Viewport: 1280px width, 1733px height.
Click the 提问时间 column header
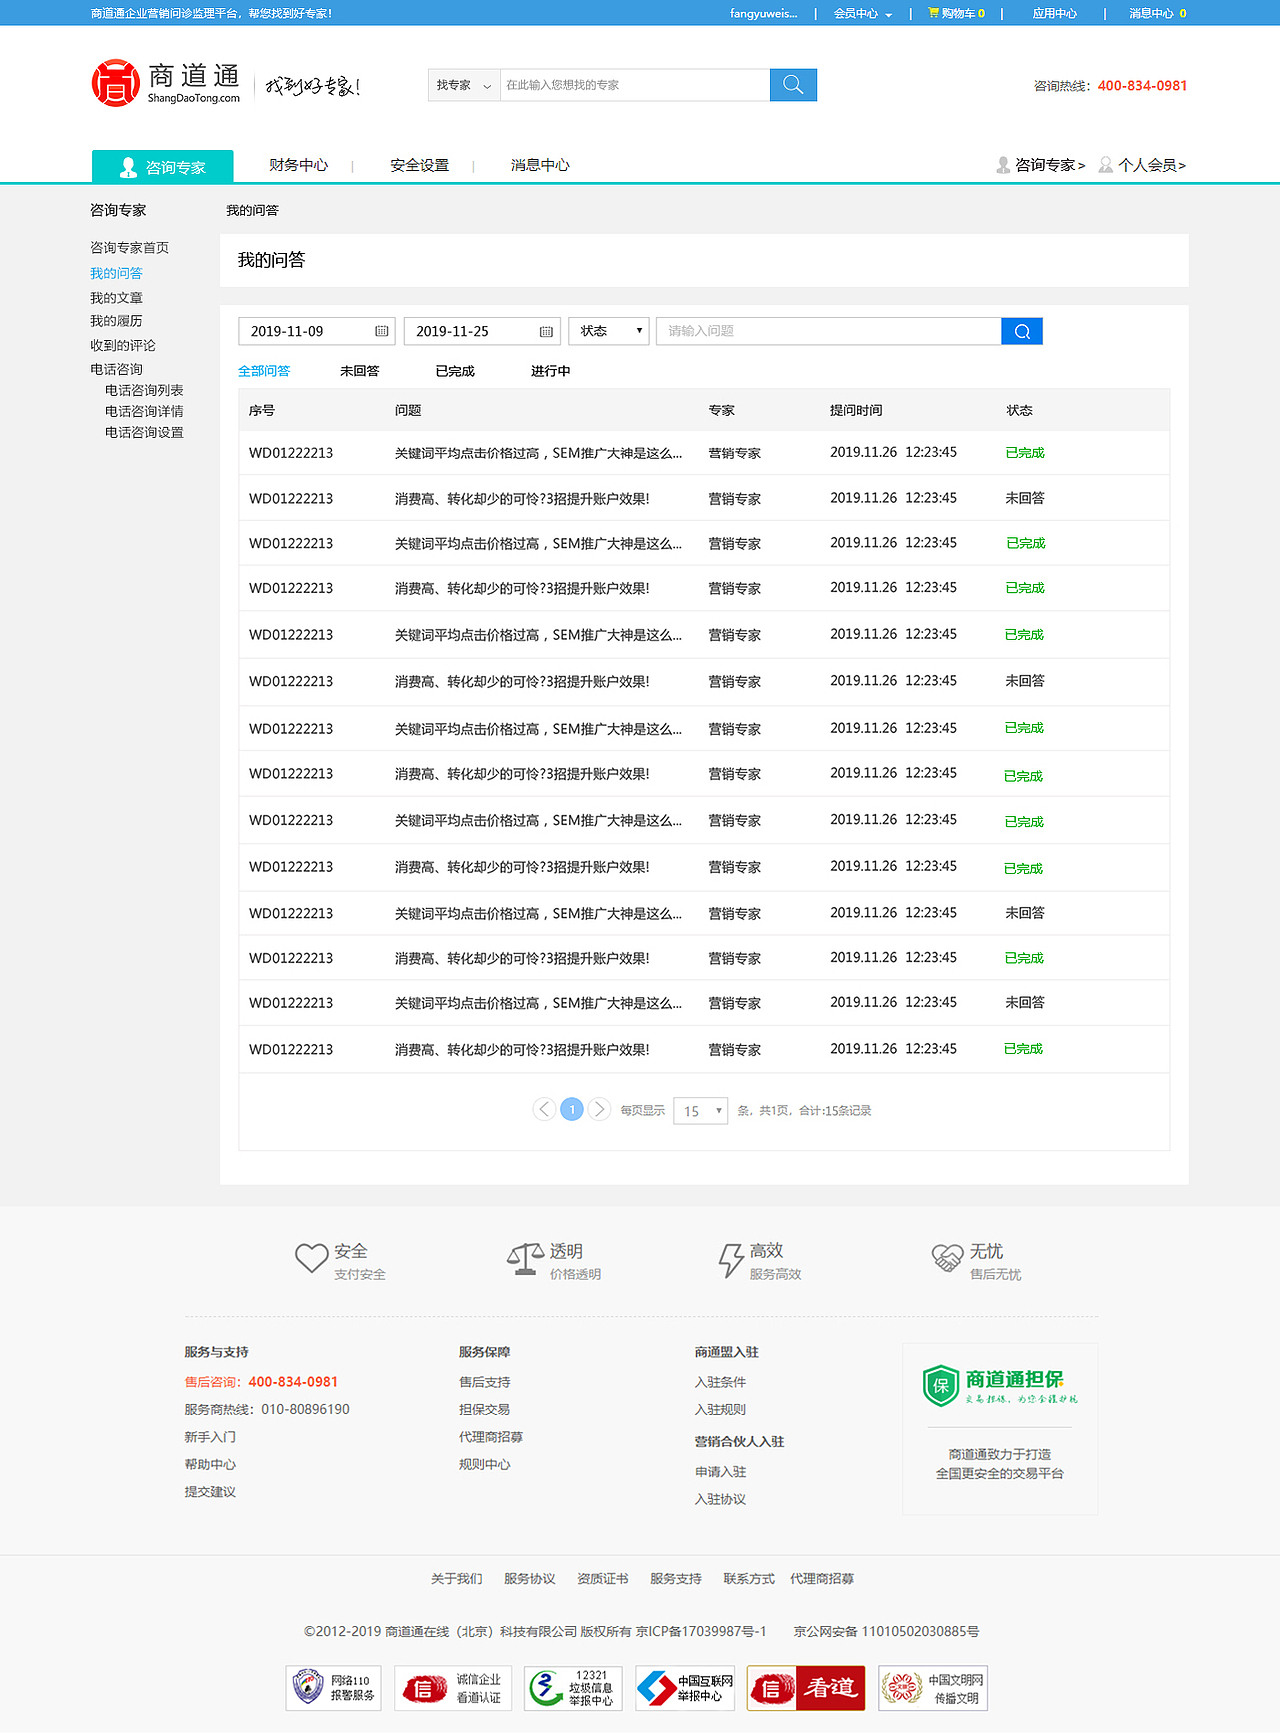(x=856, y=411)
